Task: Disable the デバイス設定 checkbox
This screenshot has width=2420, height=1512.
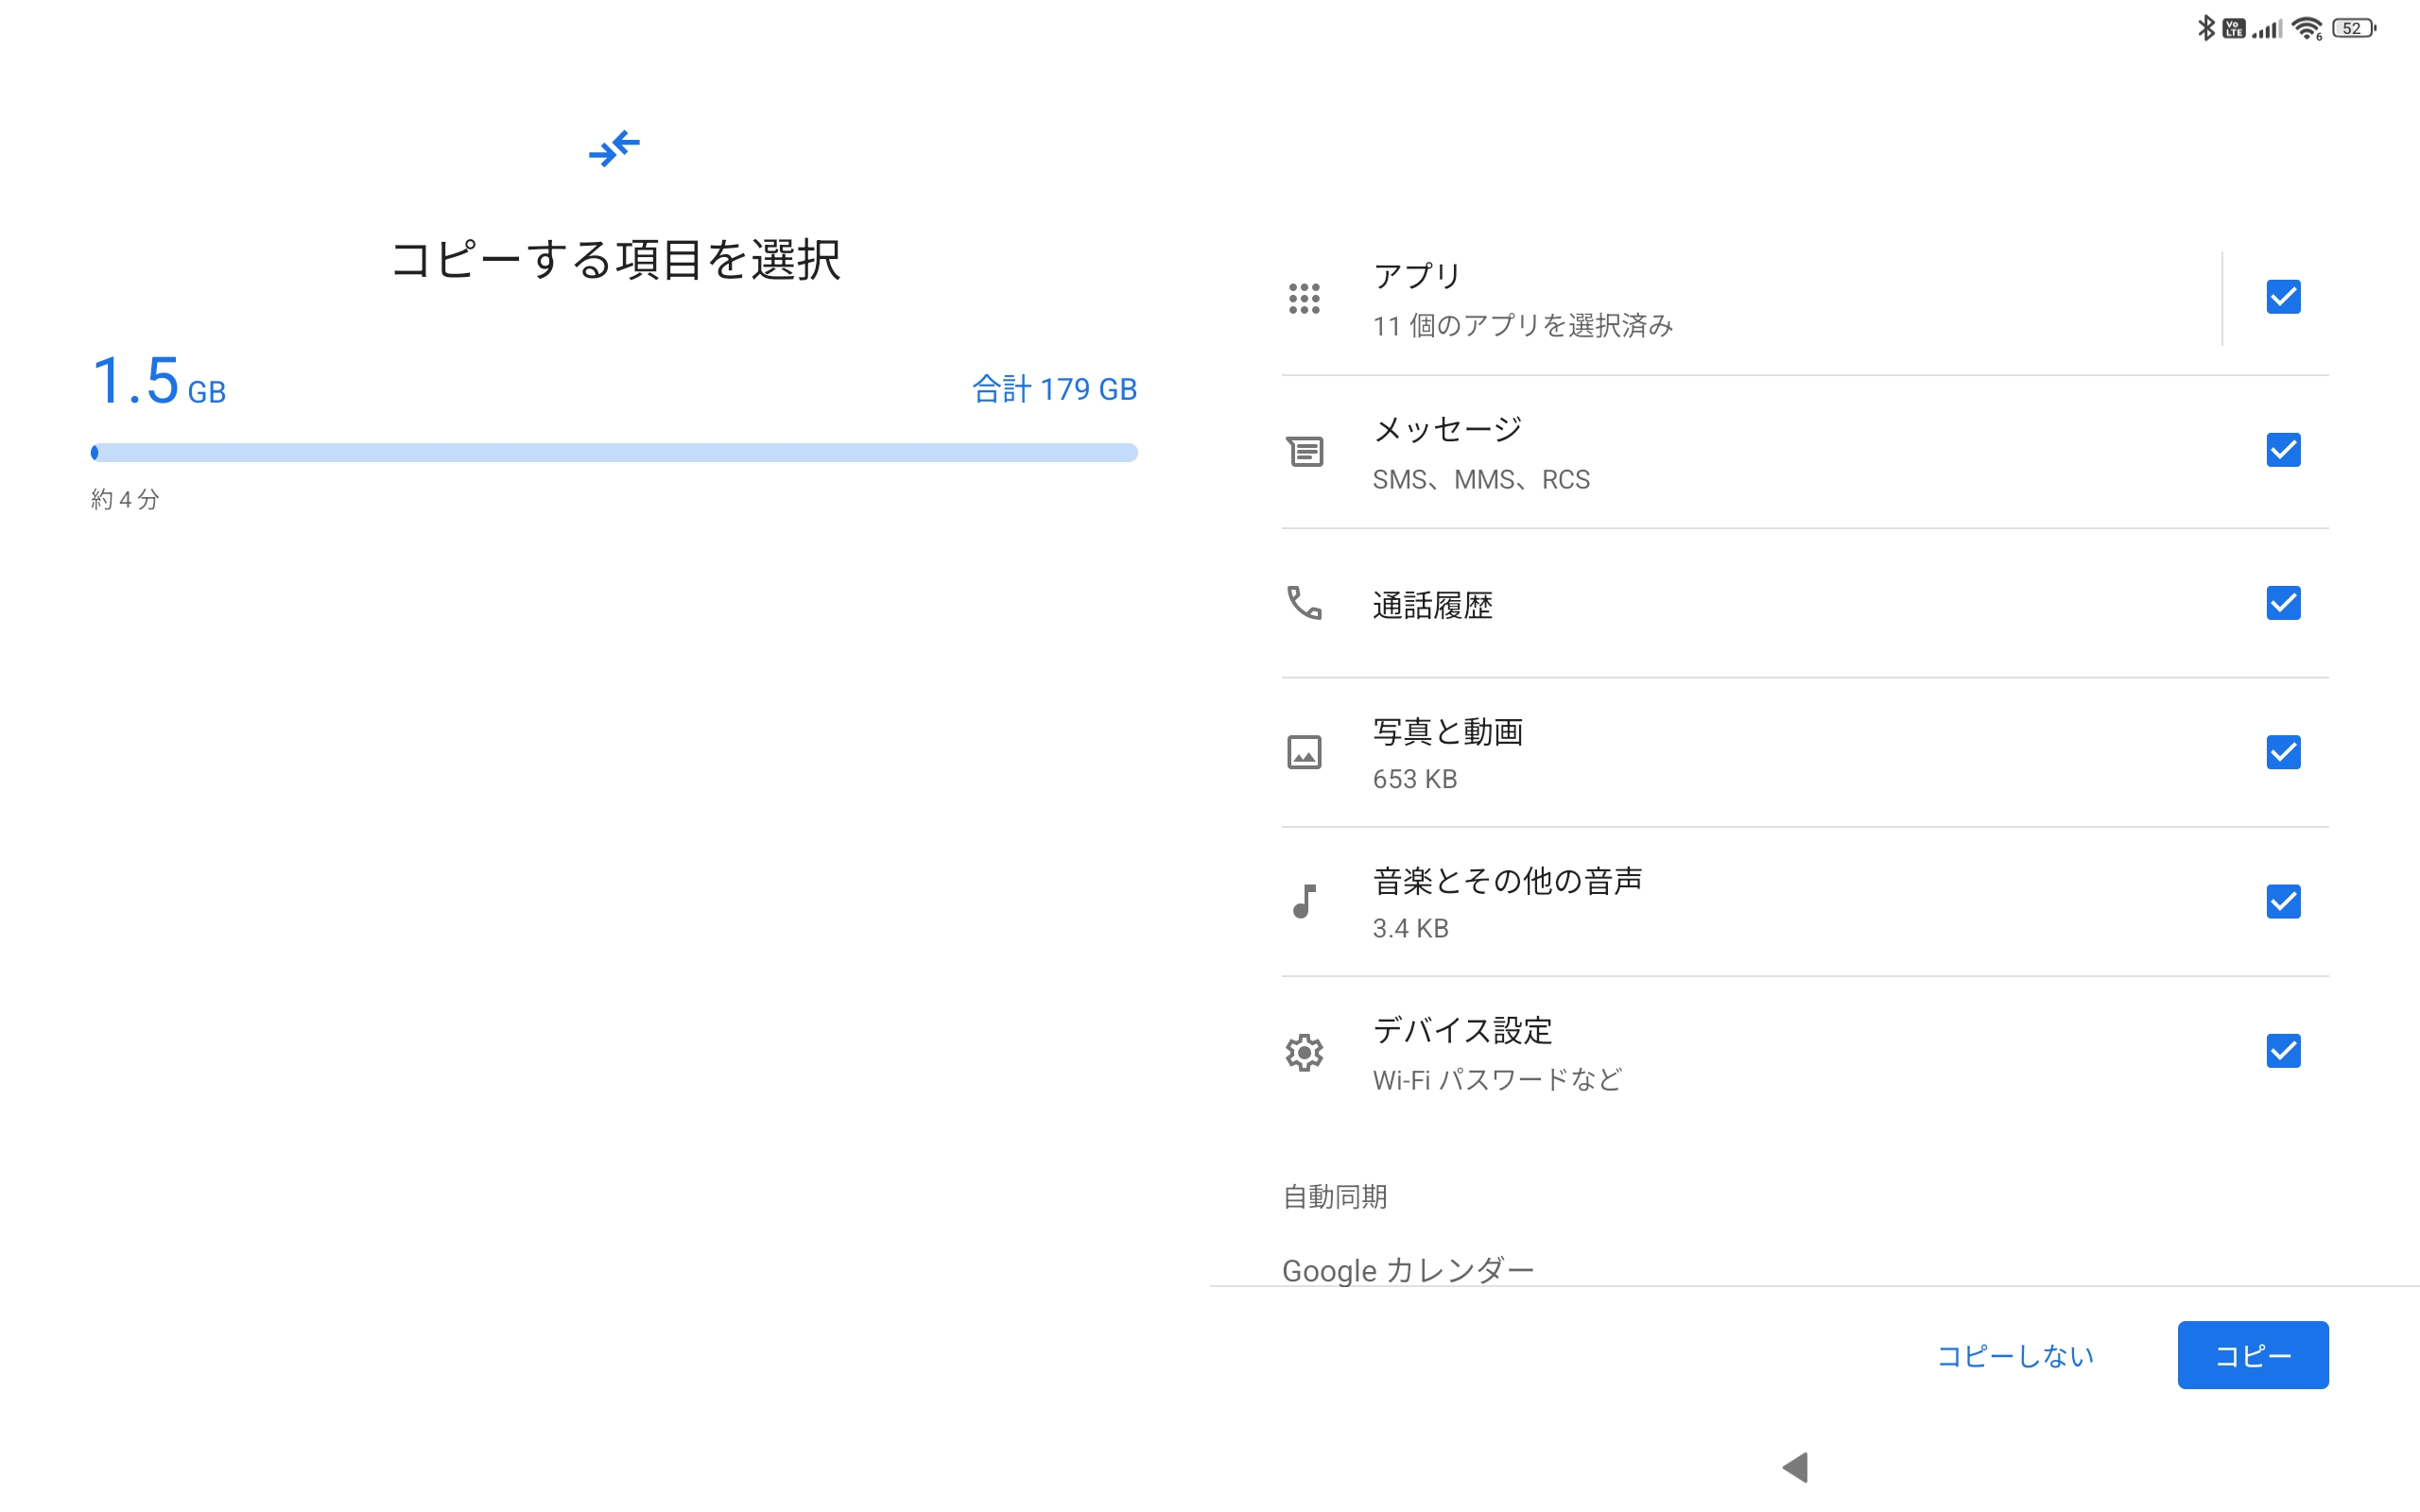Action: 2283,1051
